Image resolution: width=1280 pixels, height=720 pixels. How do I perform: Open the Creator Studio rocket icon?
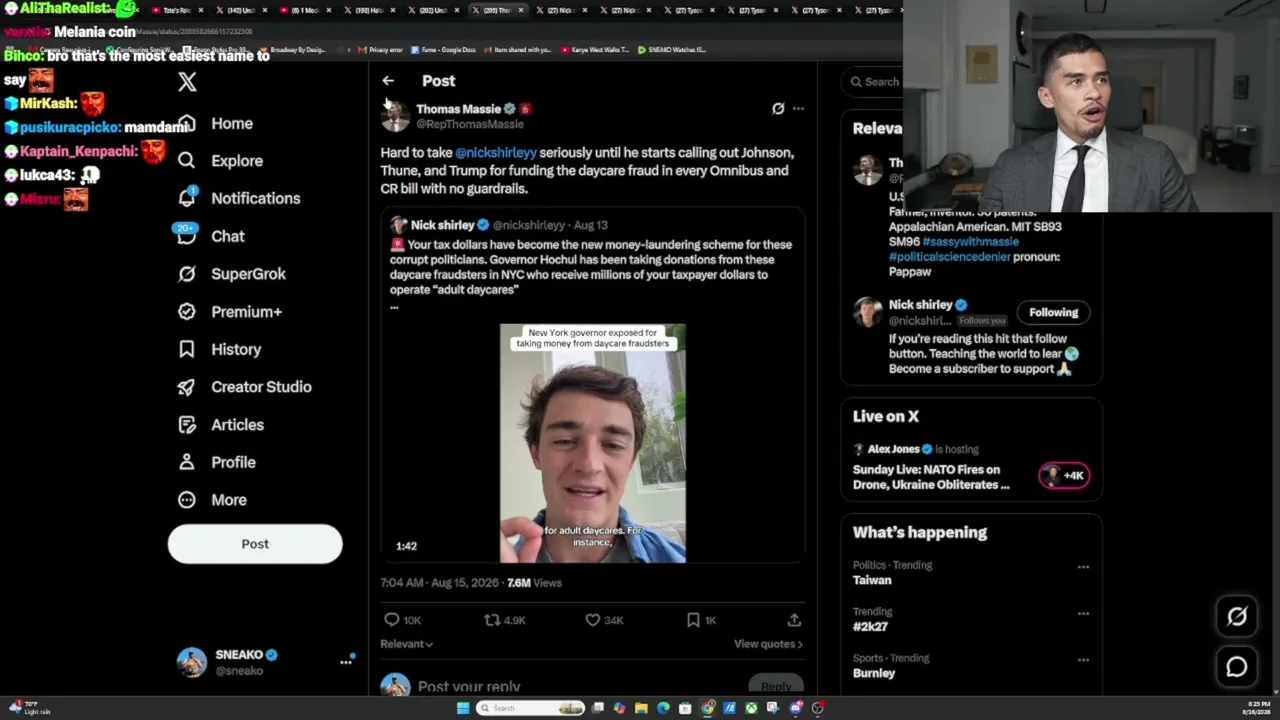click(186, 387)
